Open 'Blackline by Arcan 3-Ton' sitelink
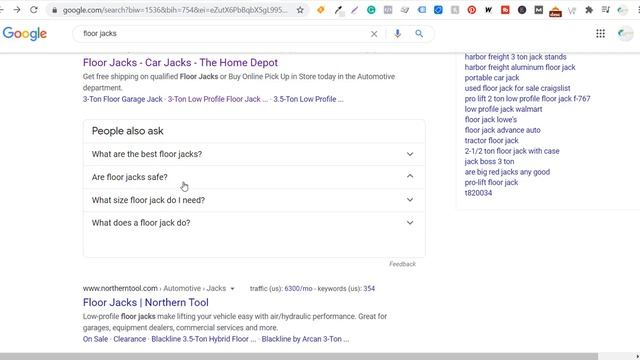 tap(305, 339)
